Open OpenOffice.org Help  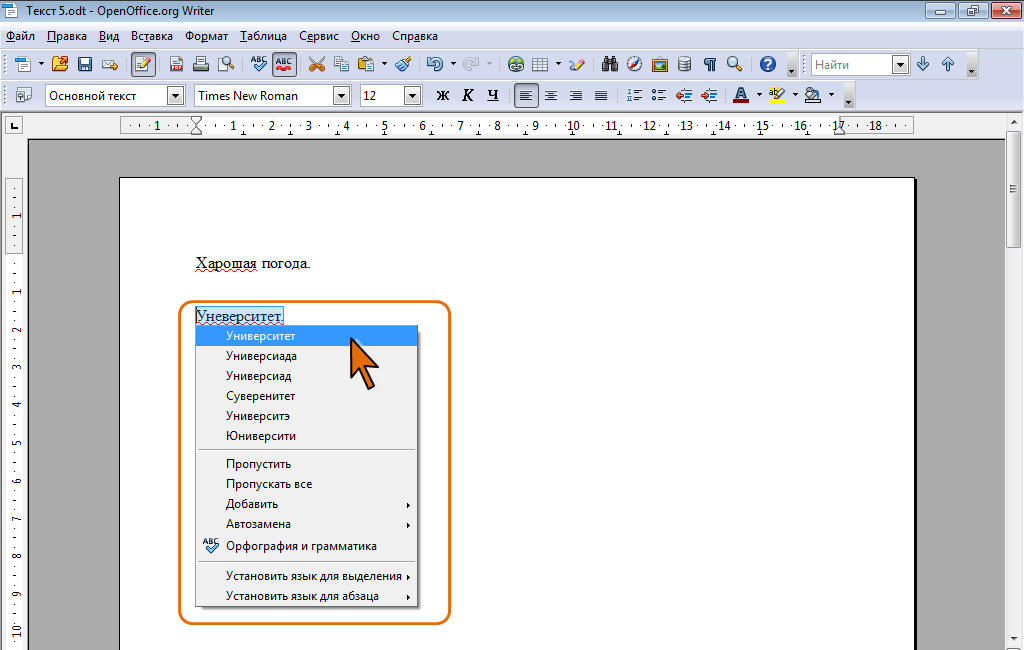(768, 64)
